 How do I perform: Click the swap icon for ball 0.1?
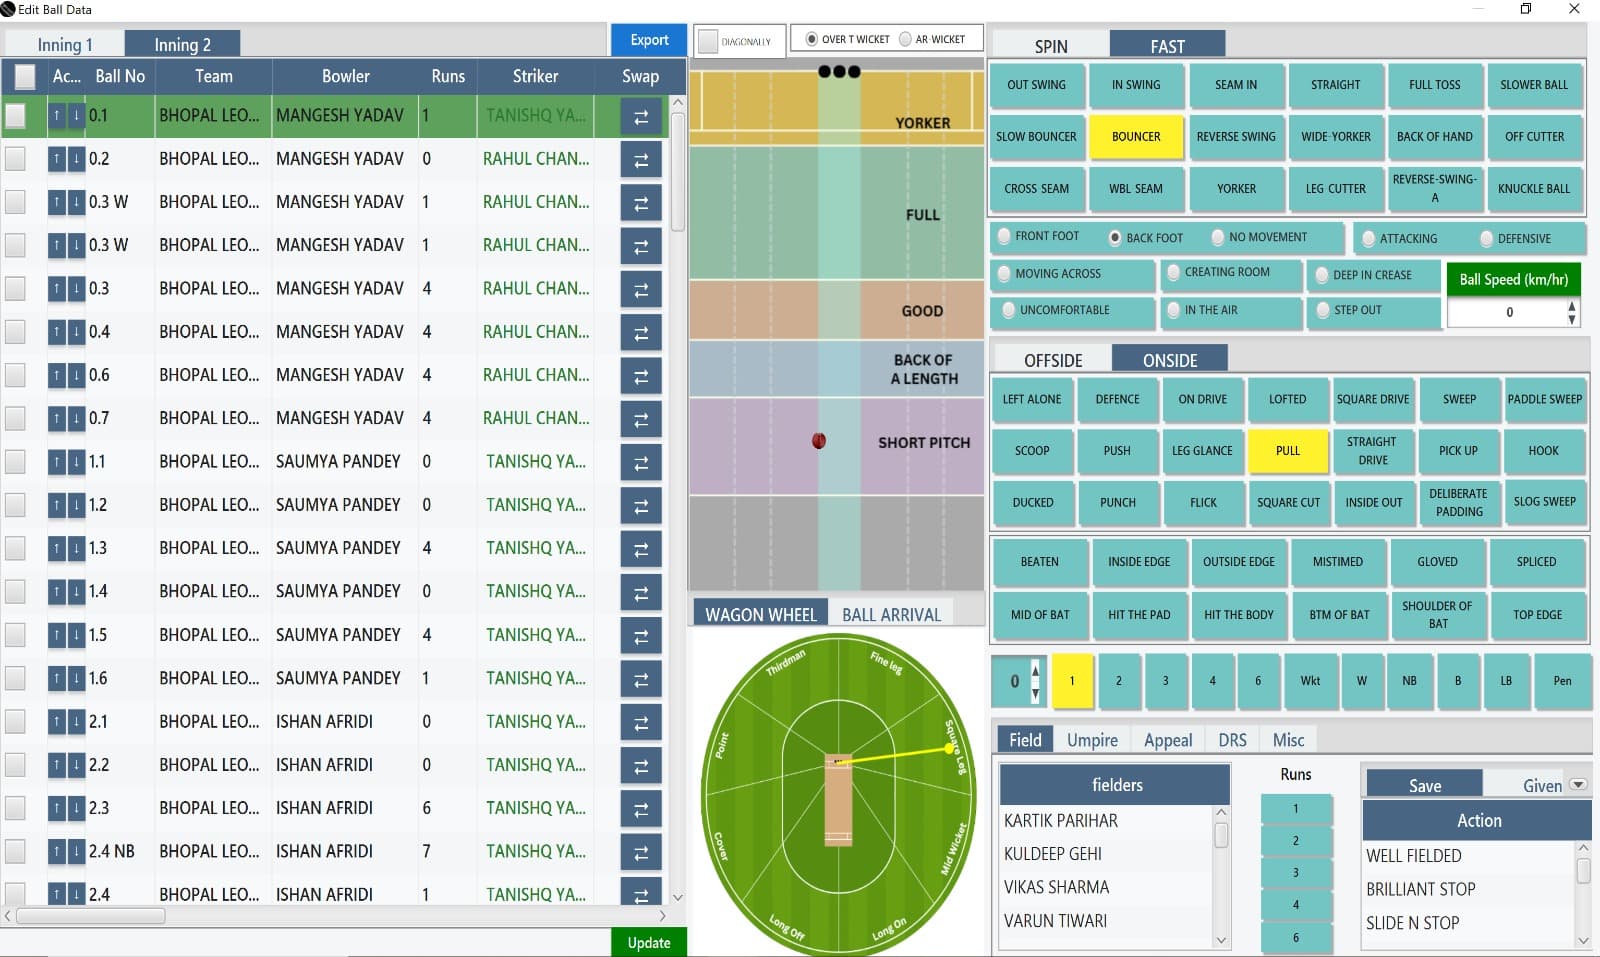click(x=641, y=117)
